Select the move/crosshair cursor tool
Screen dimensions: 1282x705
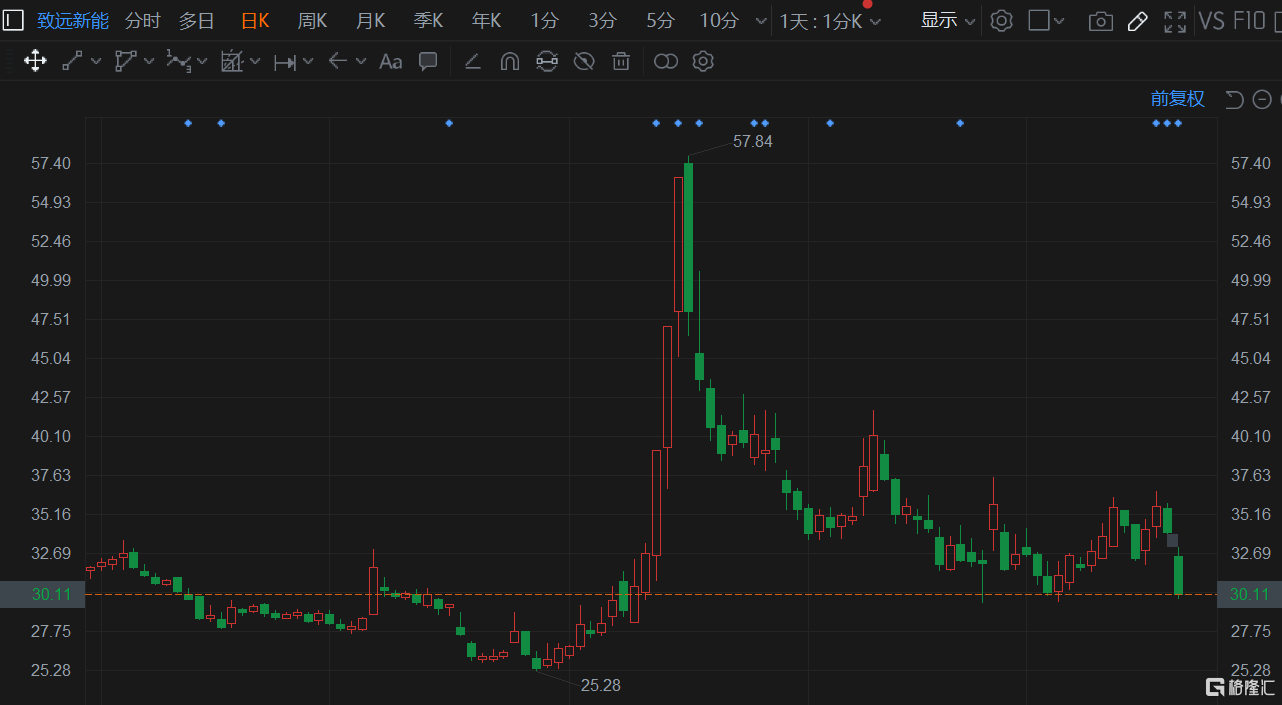[x=35, y=62]
